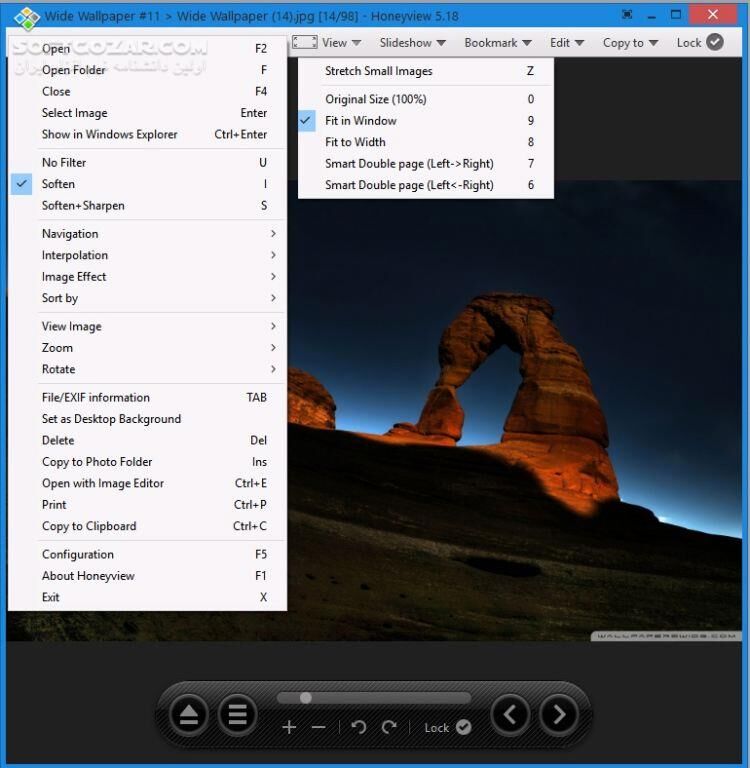Click the fullscreen icon in the title bar

pos(627,15)
